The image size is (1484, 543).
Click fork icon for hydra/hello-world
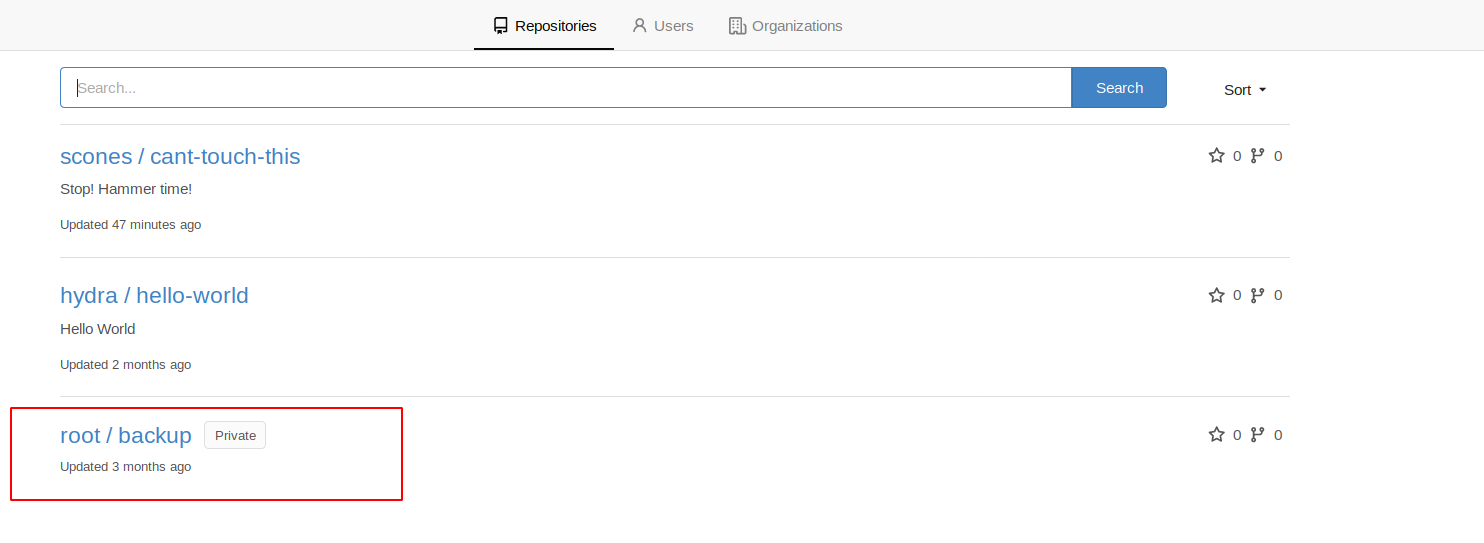pos(1257,295)
